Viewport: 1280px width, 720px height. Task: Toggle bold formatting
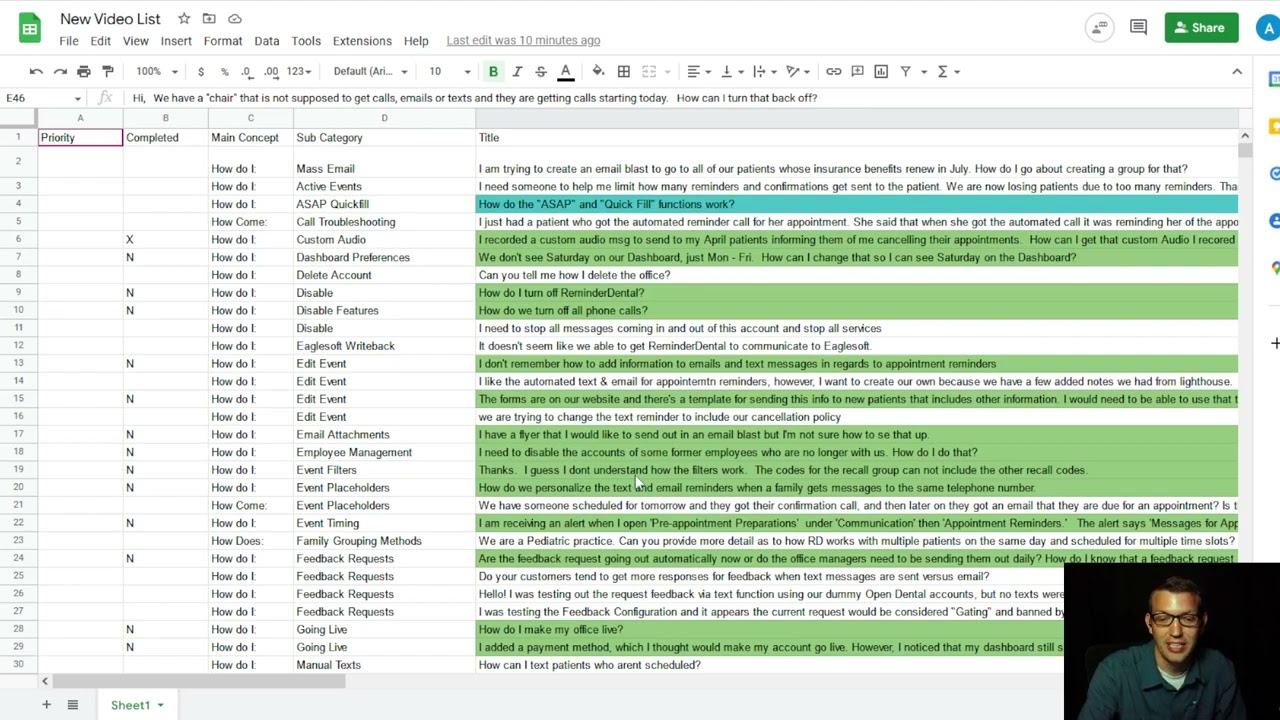pyautogui.click(x=493, y=71)
